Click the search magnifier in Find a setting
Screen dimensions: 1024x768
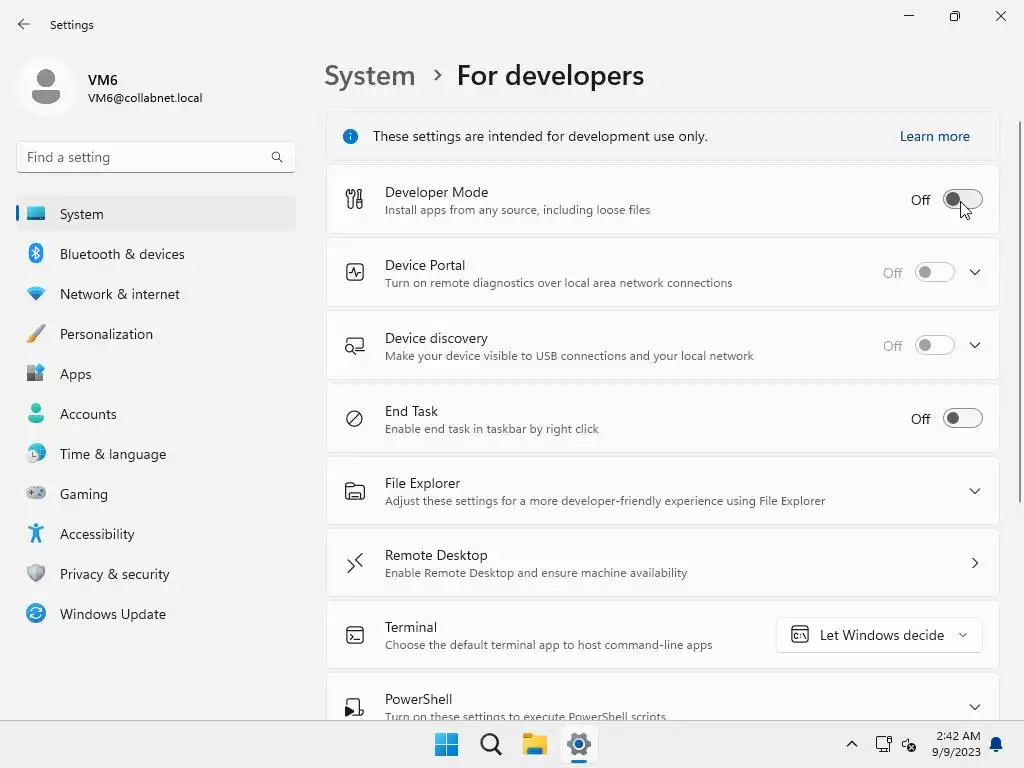point(277,157)
